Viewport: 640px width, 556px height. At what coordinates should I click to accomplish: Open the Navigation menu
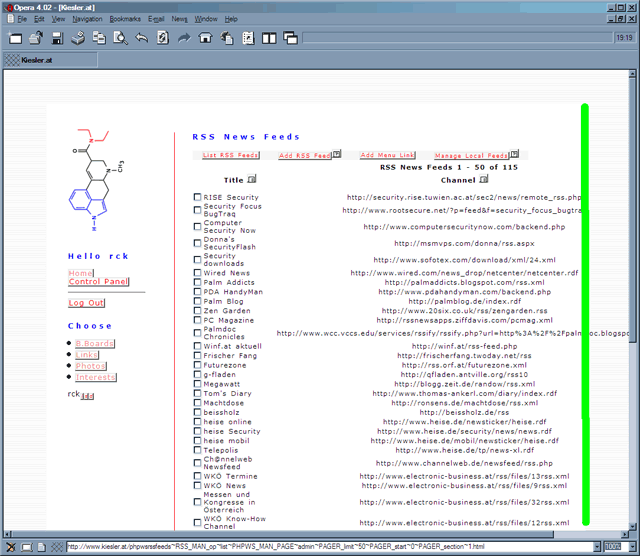[87, 19]
